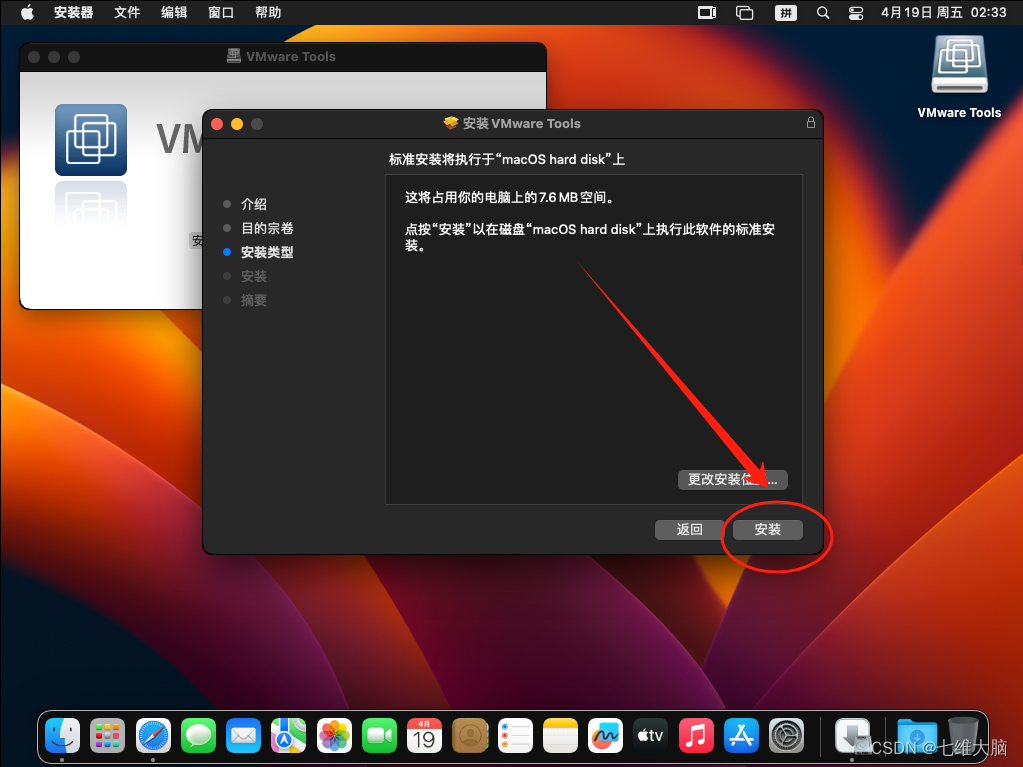Click the 更改安装位置 button
Viewport: 1023px width, 767px height.
[733, 479]
